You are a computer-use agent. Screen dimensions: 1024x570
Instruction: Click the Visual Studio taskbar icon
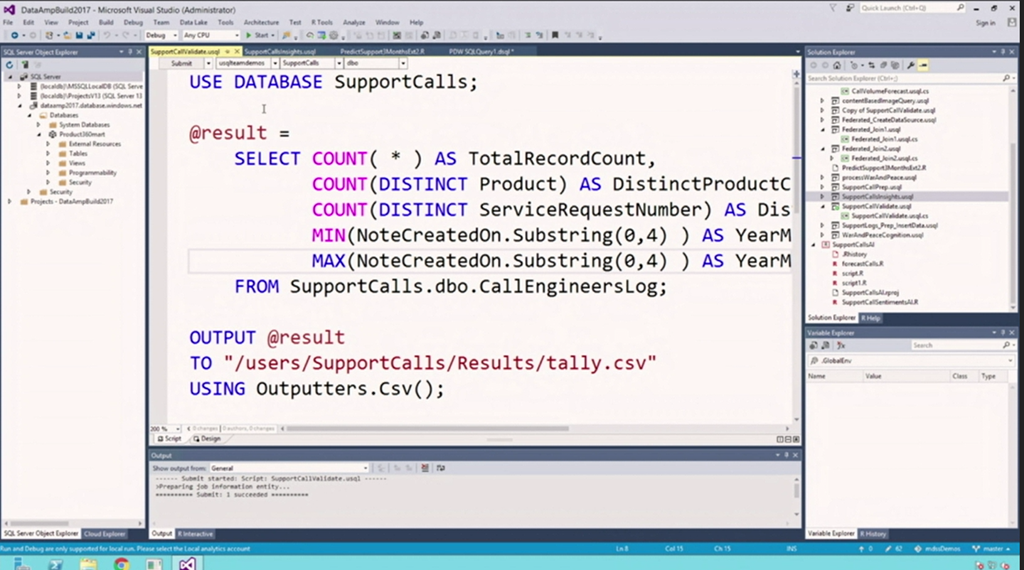click(187, 563)
